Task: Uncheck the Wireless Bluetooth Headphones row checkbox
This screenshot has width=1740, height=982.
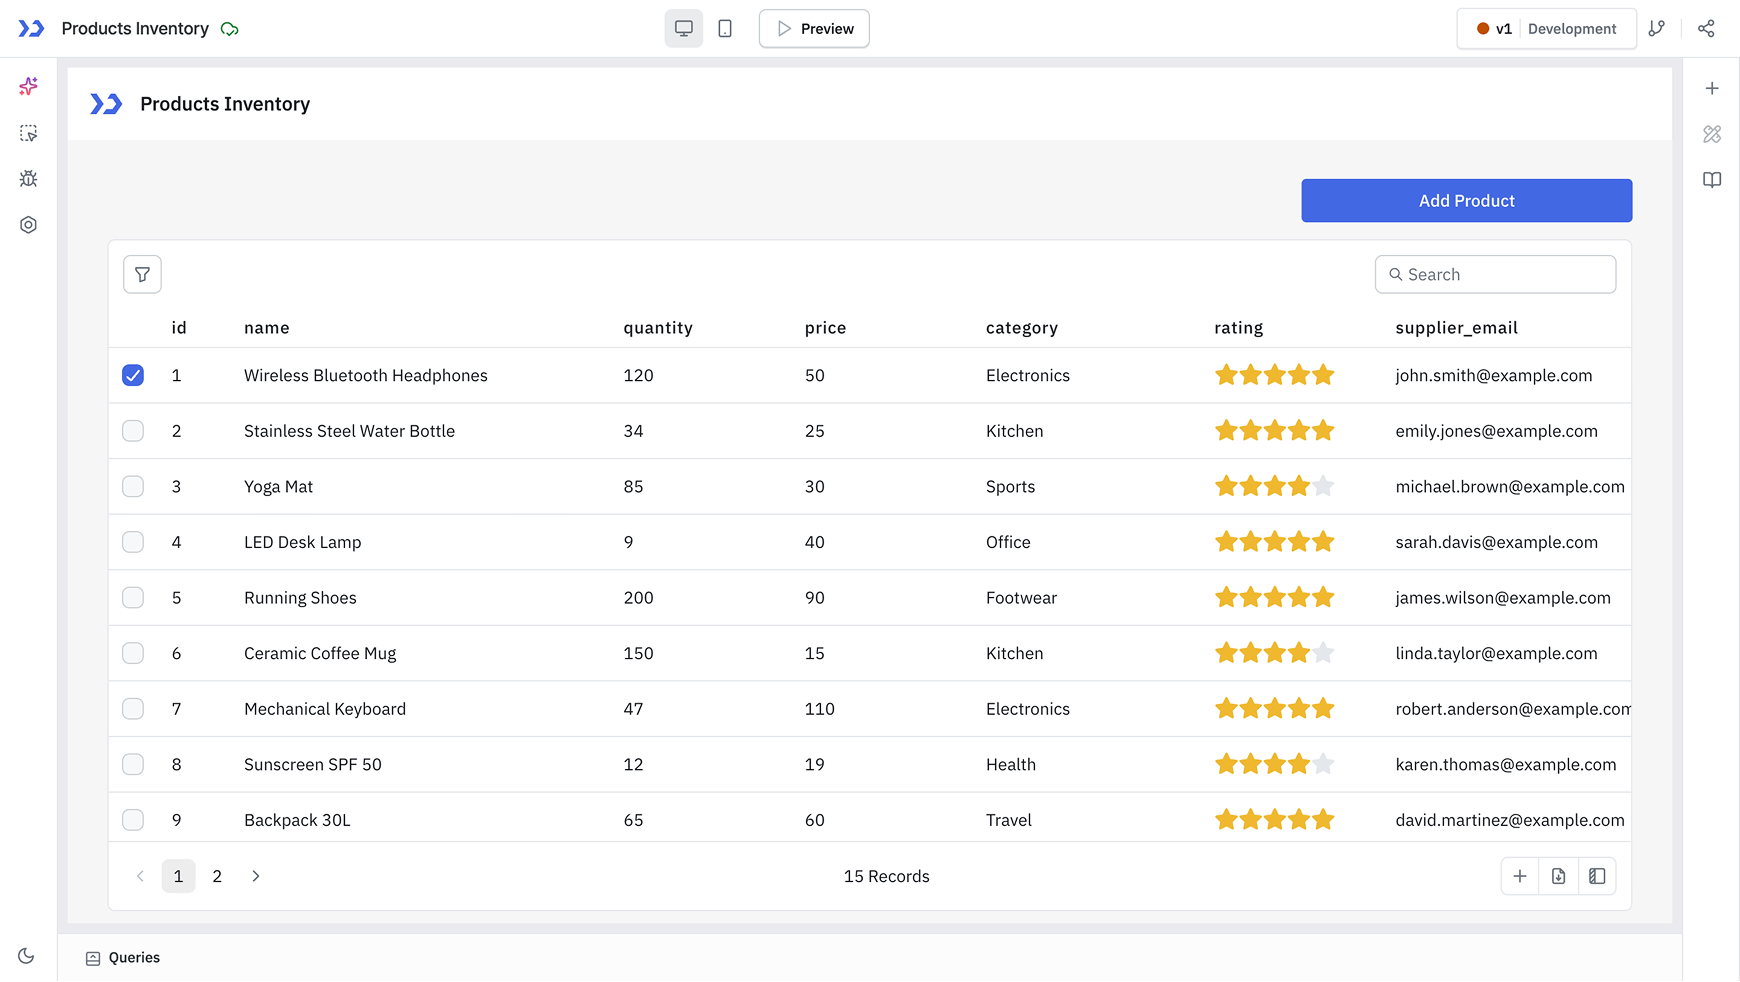Action: click(x=133, y=376)
